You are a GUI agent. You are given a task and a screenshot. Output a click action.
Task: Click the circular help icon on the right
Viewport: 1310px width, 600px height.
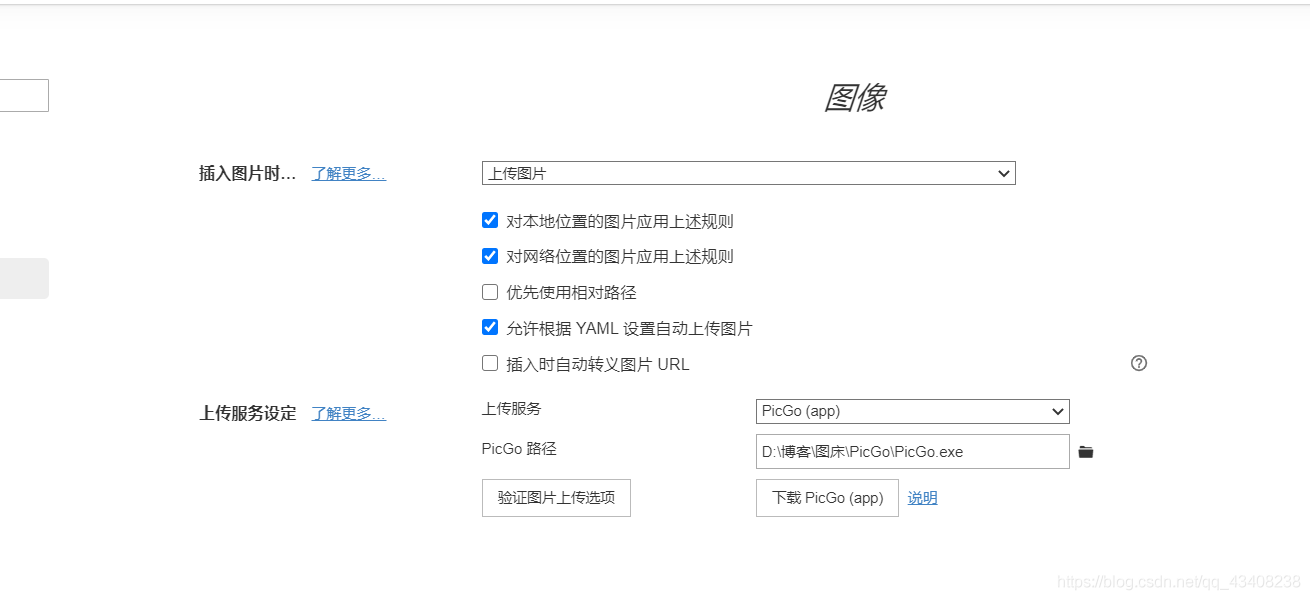tap(1138, 362)
